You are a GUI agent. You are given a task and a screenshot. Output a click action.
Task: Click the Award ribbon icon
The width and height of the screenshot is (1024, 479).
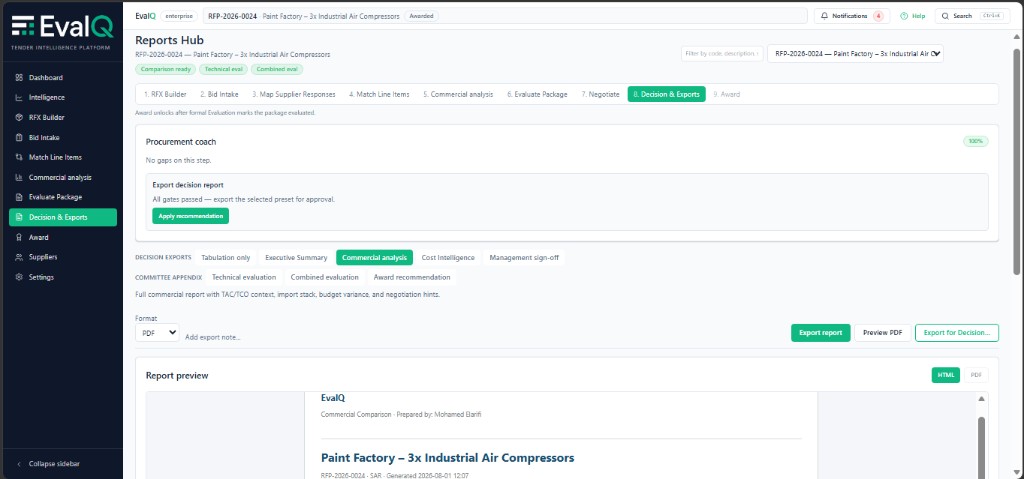pos(19,237)
